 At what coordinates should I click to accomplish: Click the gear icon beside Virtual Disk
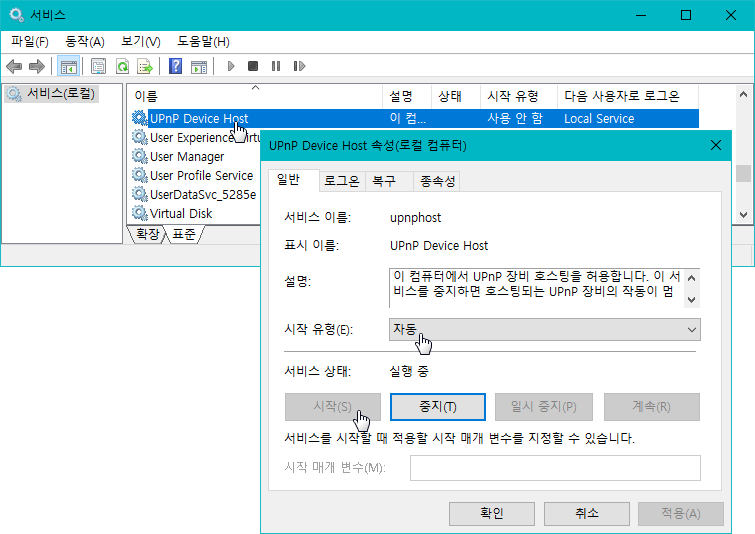[140, 213]
